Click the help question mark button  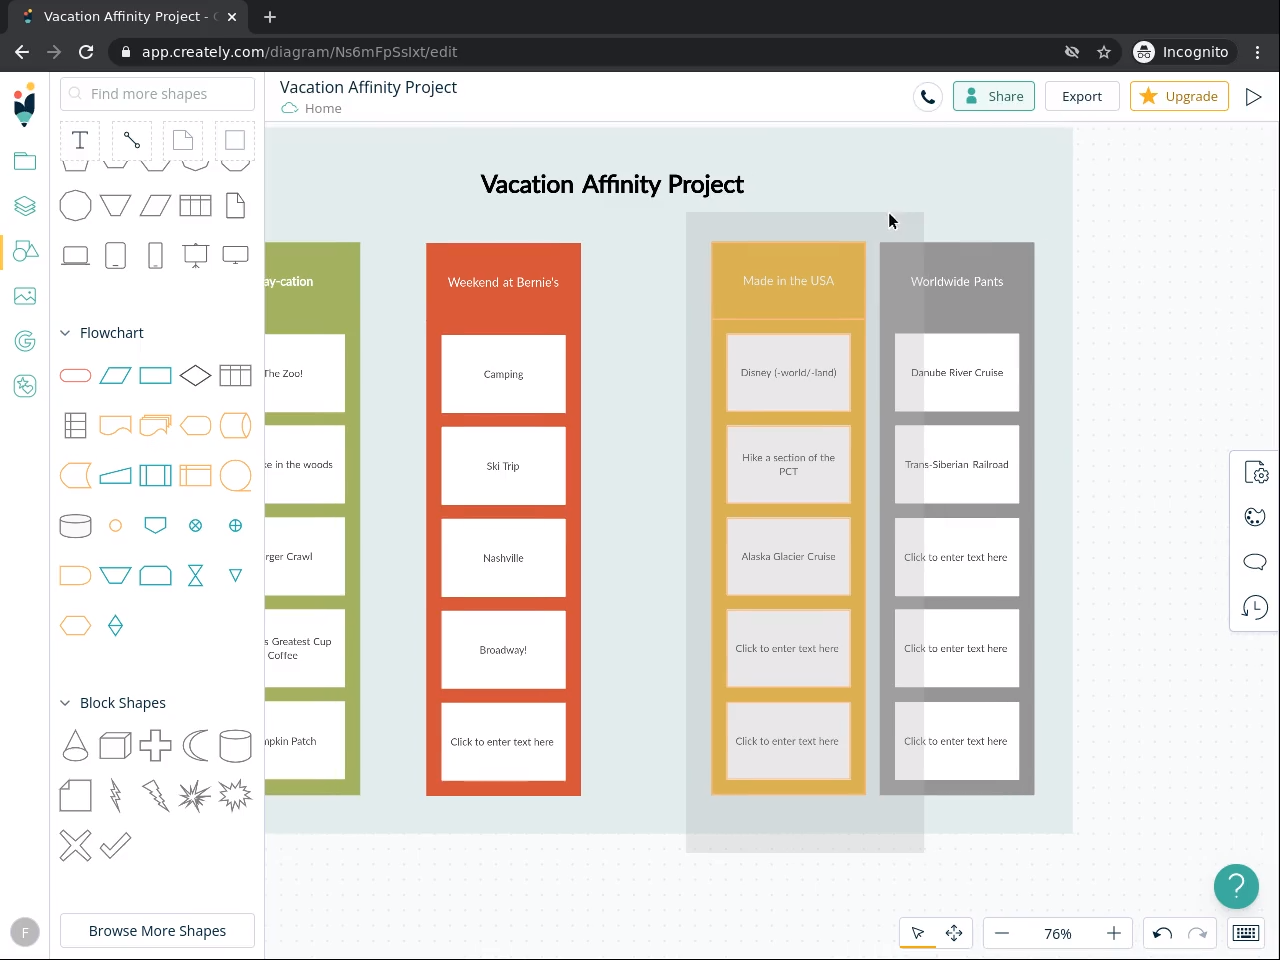point(1236,886)
